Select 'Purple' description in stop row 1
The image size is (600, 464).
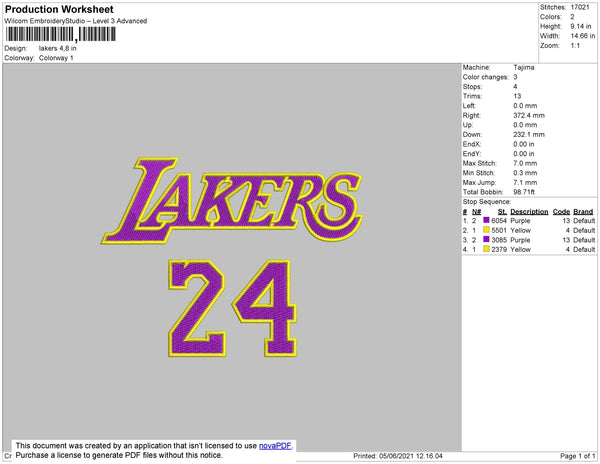pos(520,221)
